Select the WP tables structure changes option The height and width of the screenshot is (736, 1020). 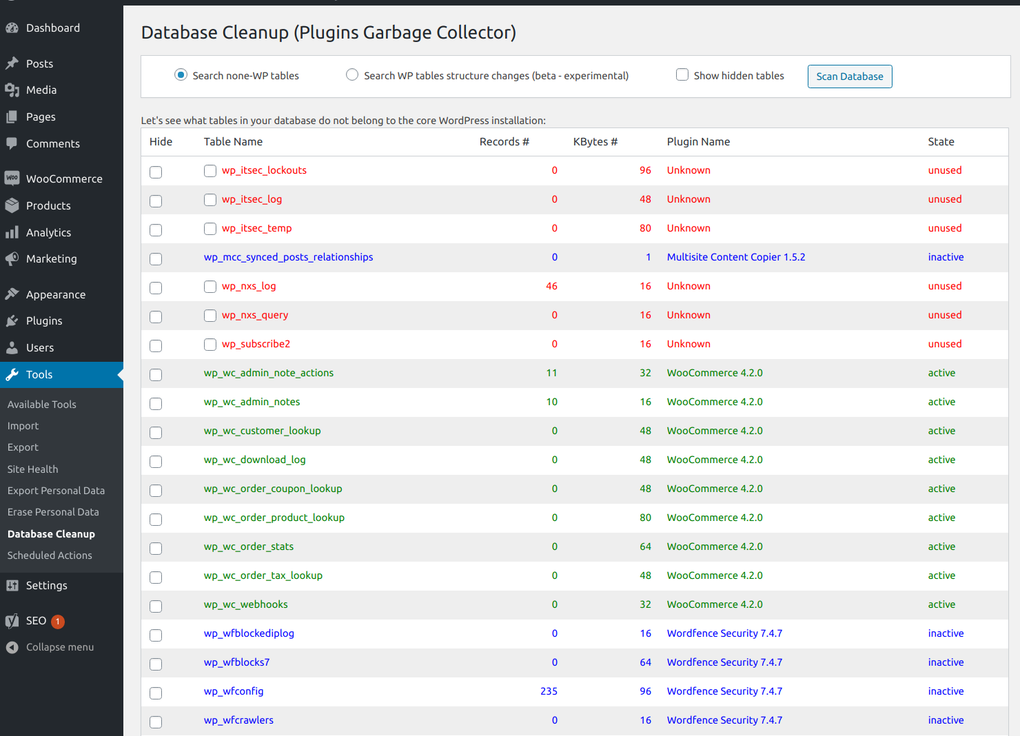point(352,75)
